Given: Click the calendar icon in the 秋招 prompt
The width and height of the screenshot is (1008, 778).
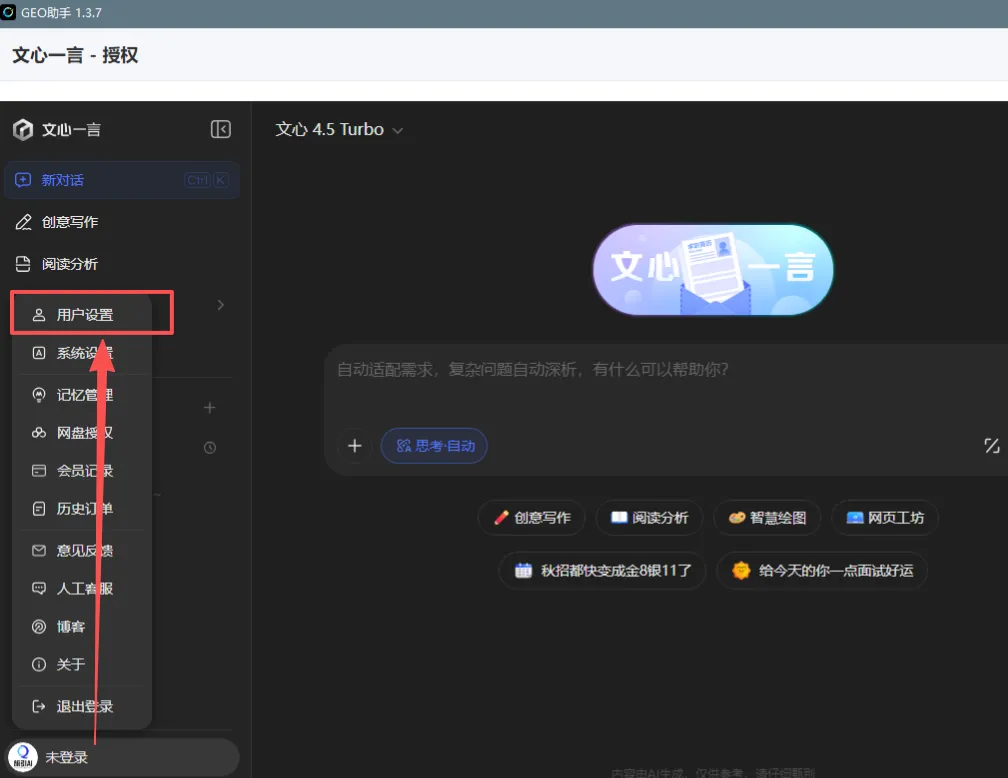Looking at the screenshot, I should point(523,570).
